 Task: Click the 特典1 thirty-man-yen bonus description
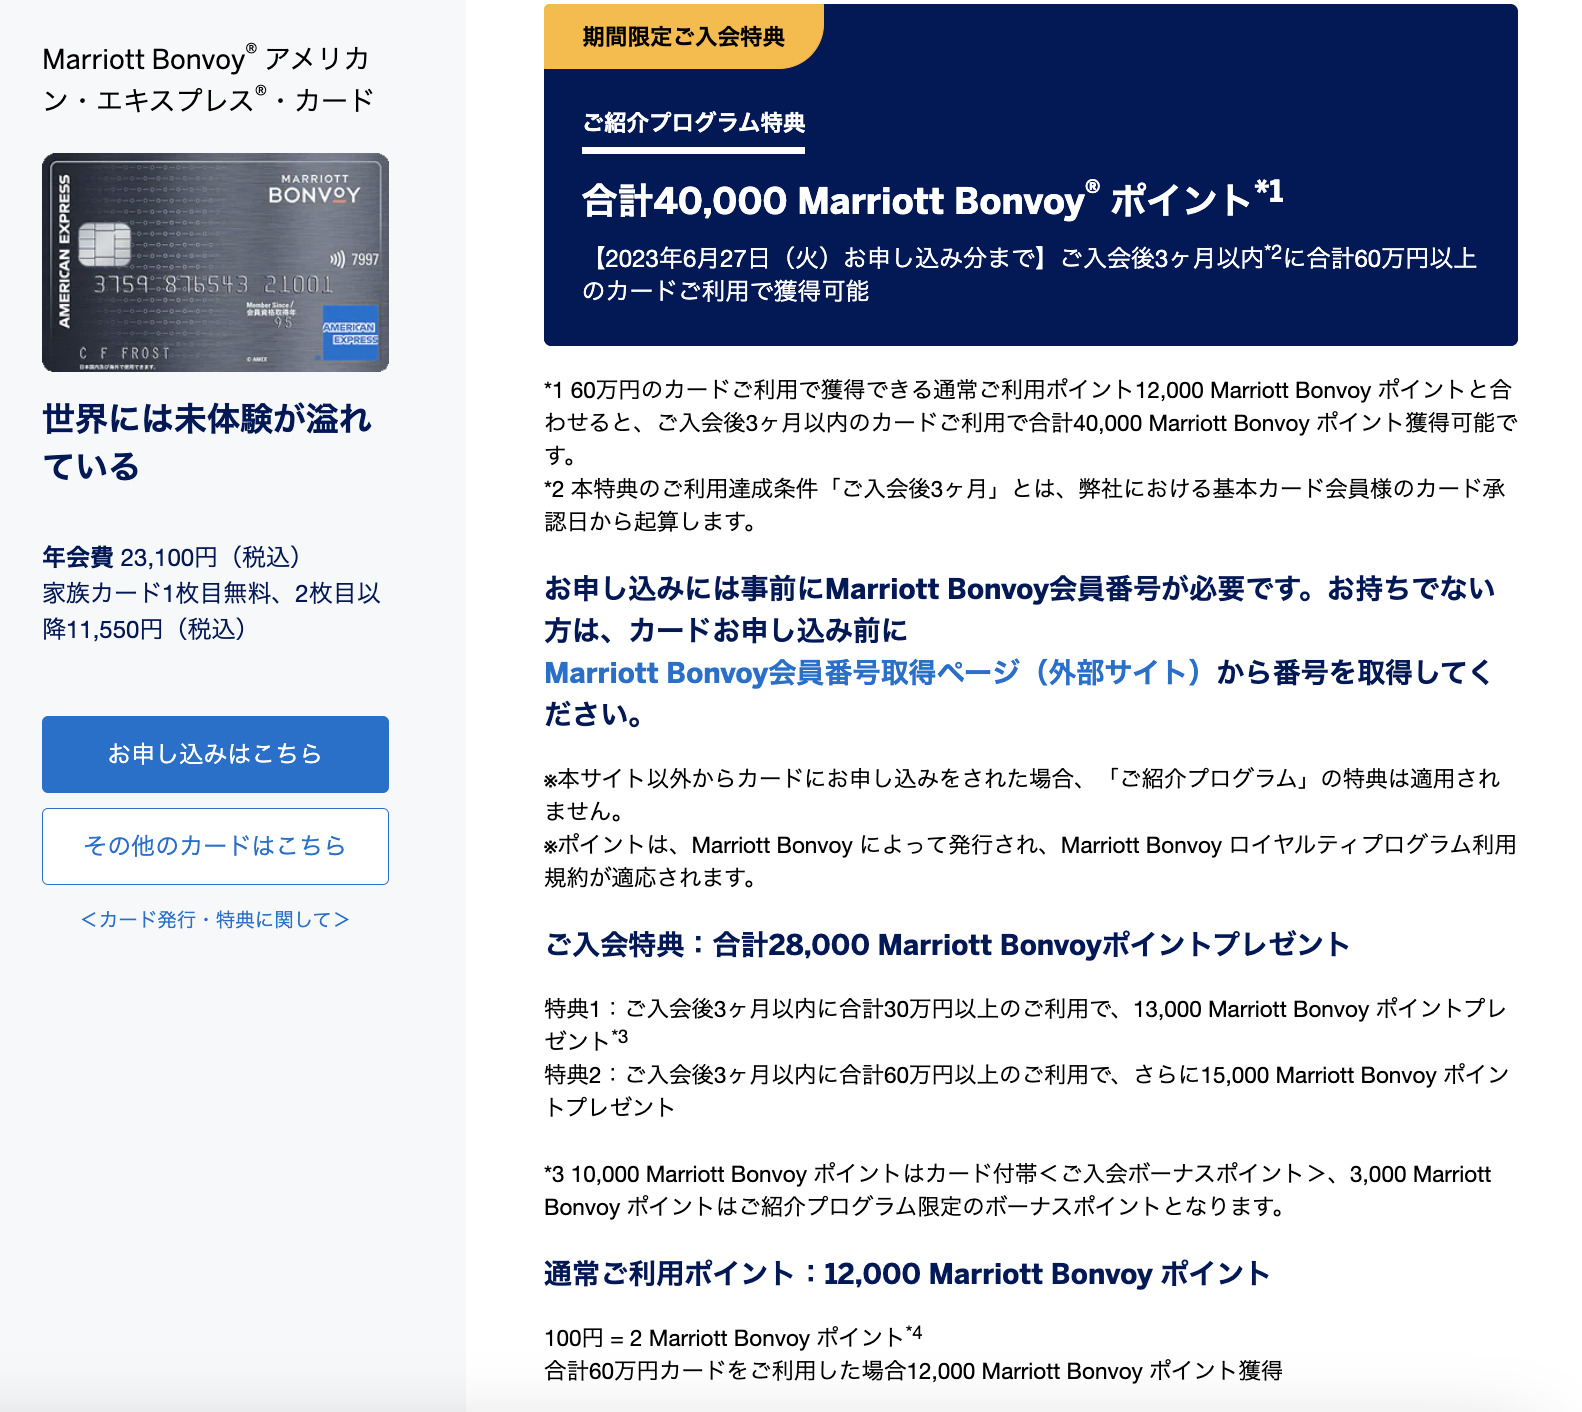coord(1025,1024)
